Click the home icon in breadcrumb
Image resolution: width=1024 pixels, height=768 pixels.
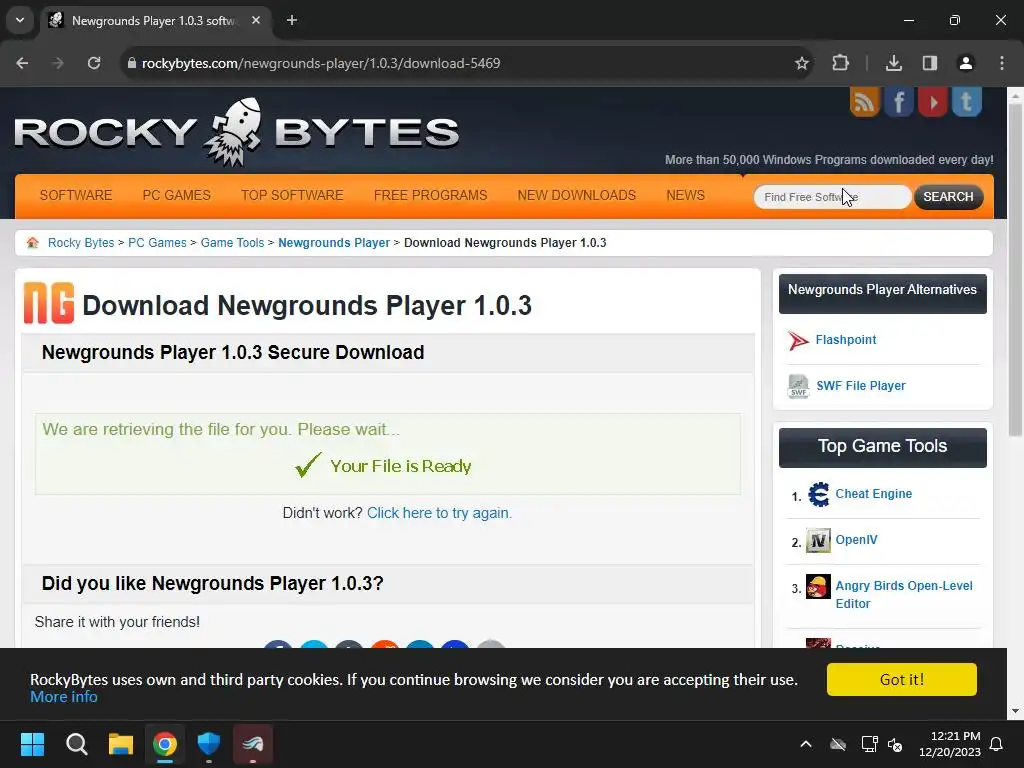(x=33, y=243)
